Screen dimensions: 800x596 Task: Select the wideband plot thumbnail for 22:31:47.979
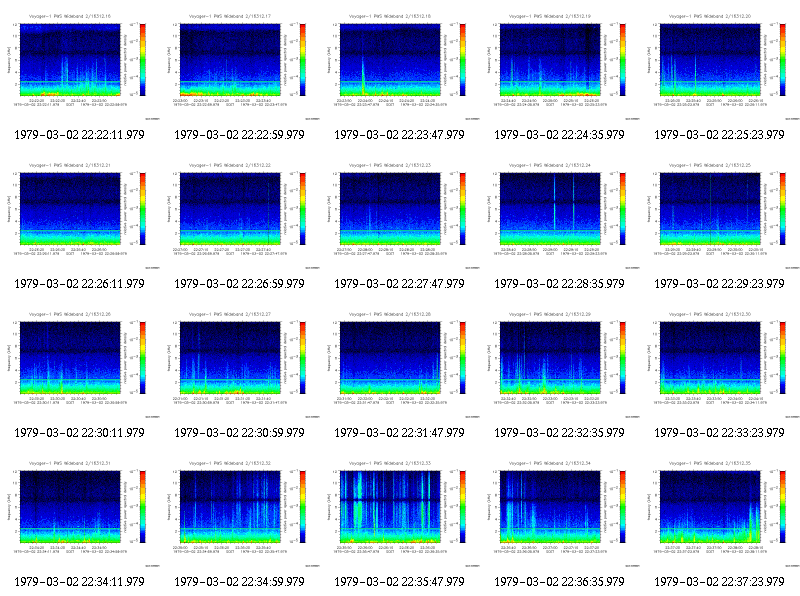(400, 364)
